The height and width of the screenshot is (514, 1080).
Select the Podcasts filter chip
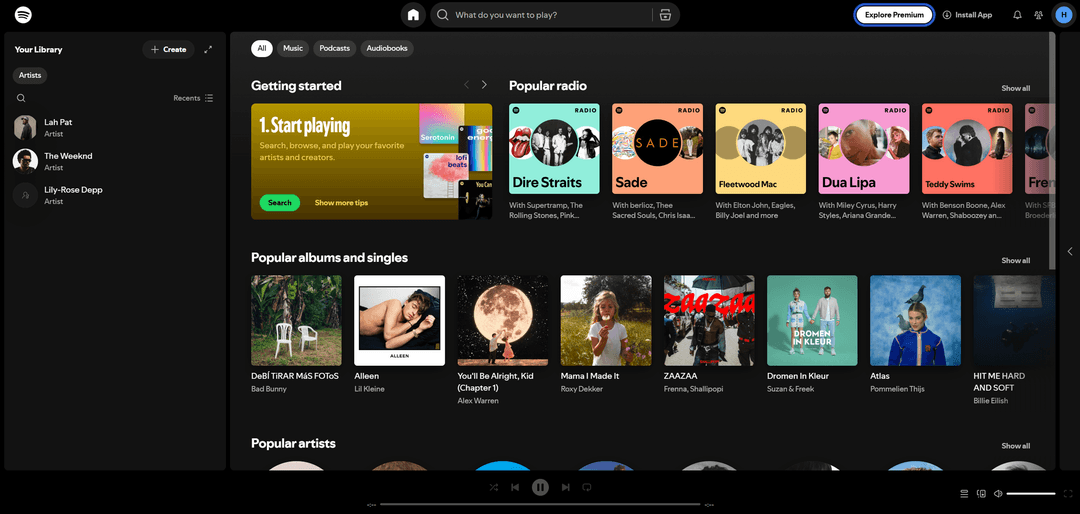[335, 48]
